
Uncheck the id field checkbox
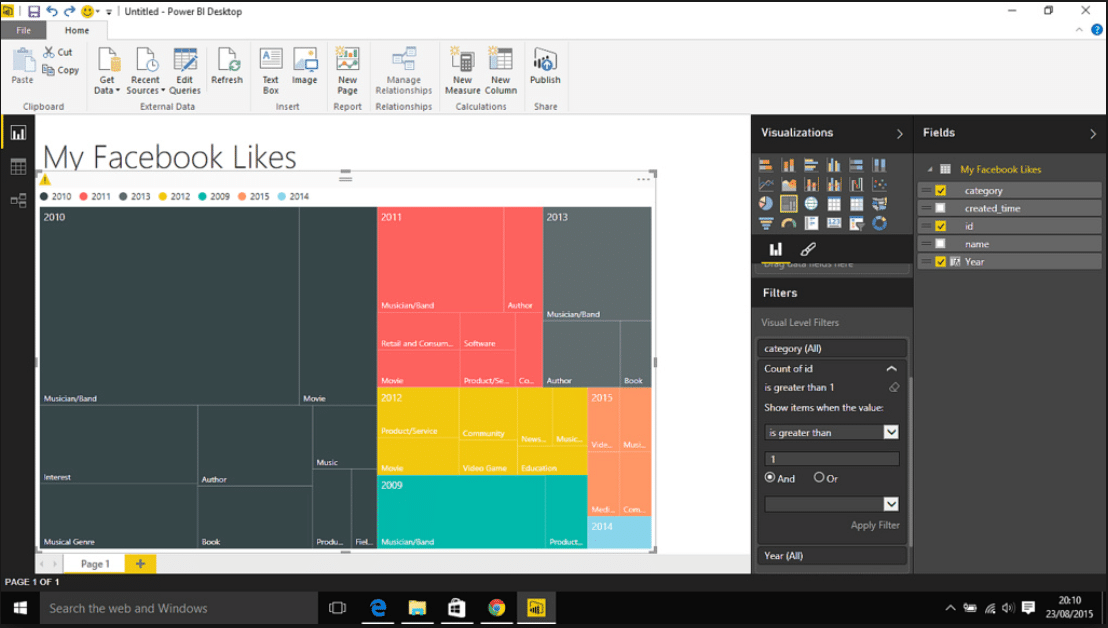[941, 226]
